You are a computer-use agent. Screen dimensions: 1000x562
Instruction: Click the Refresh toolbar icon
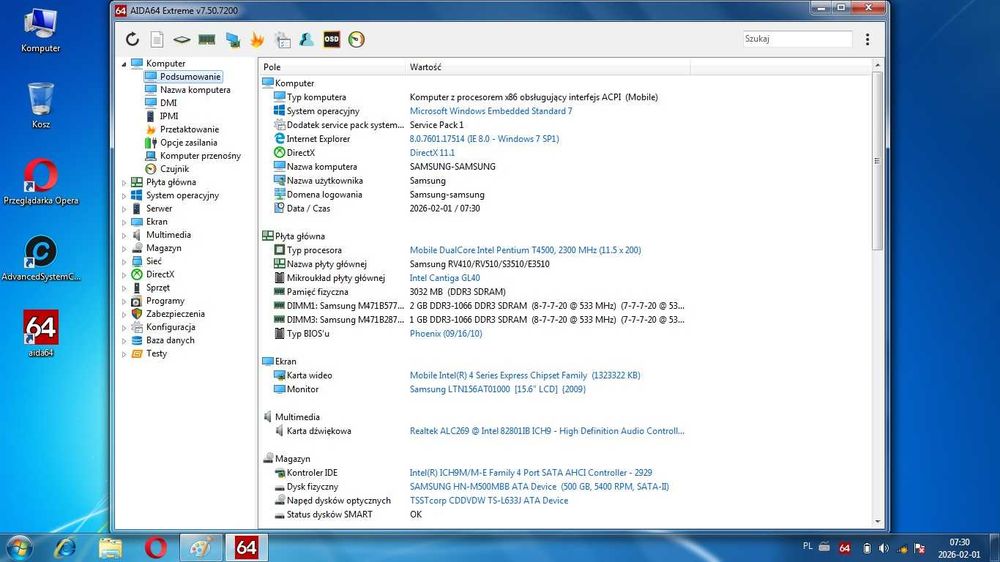coord(132,40)
